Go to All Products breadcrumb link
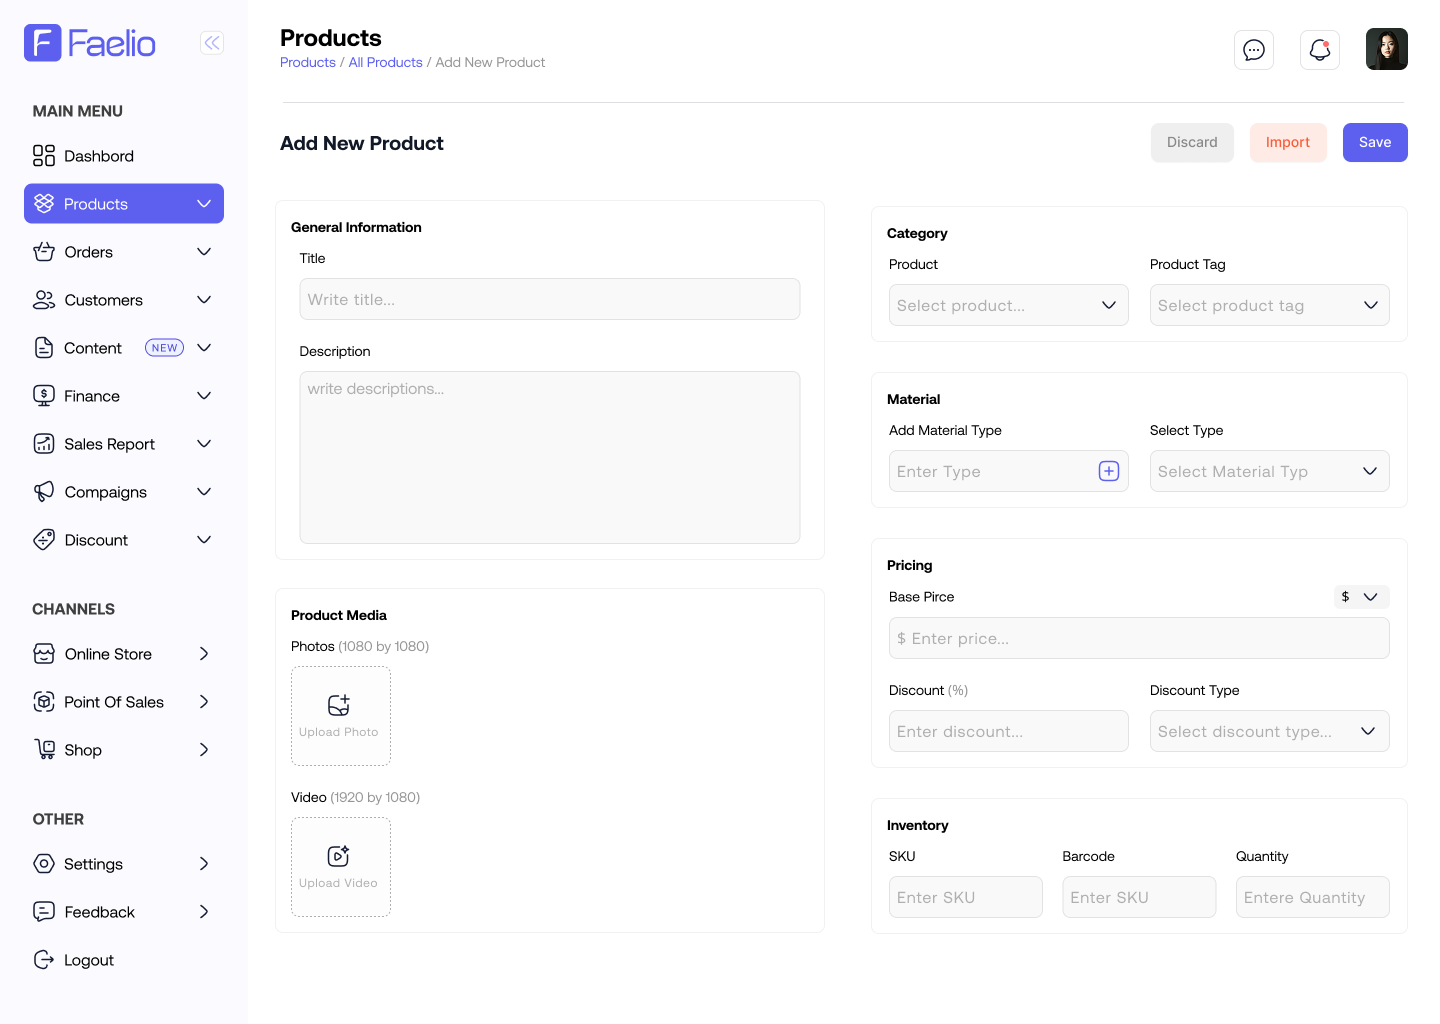The image size is (1440, 1024). pos(385,62)
